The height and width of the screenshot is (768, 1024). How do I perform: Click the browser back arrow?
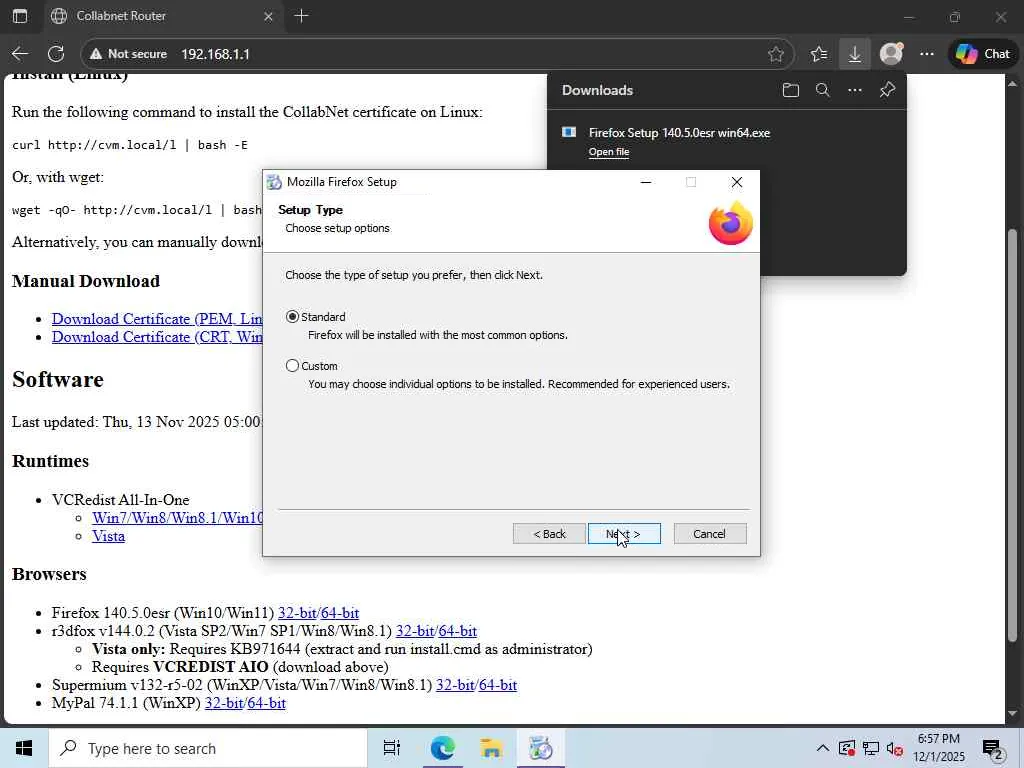pos(20,54)
